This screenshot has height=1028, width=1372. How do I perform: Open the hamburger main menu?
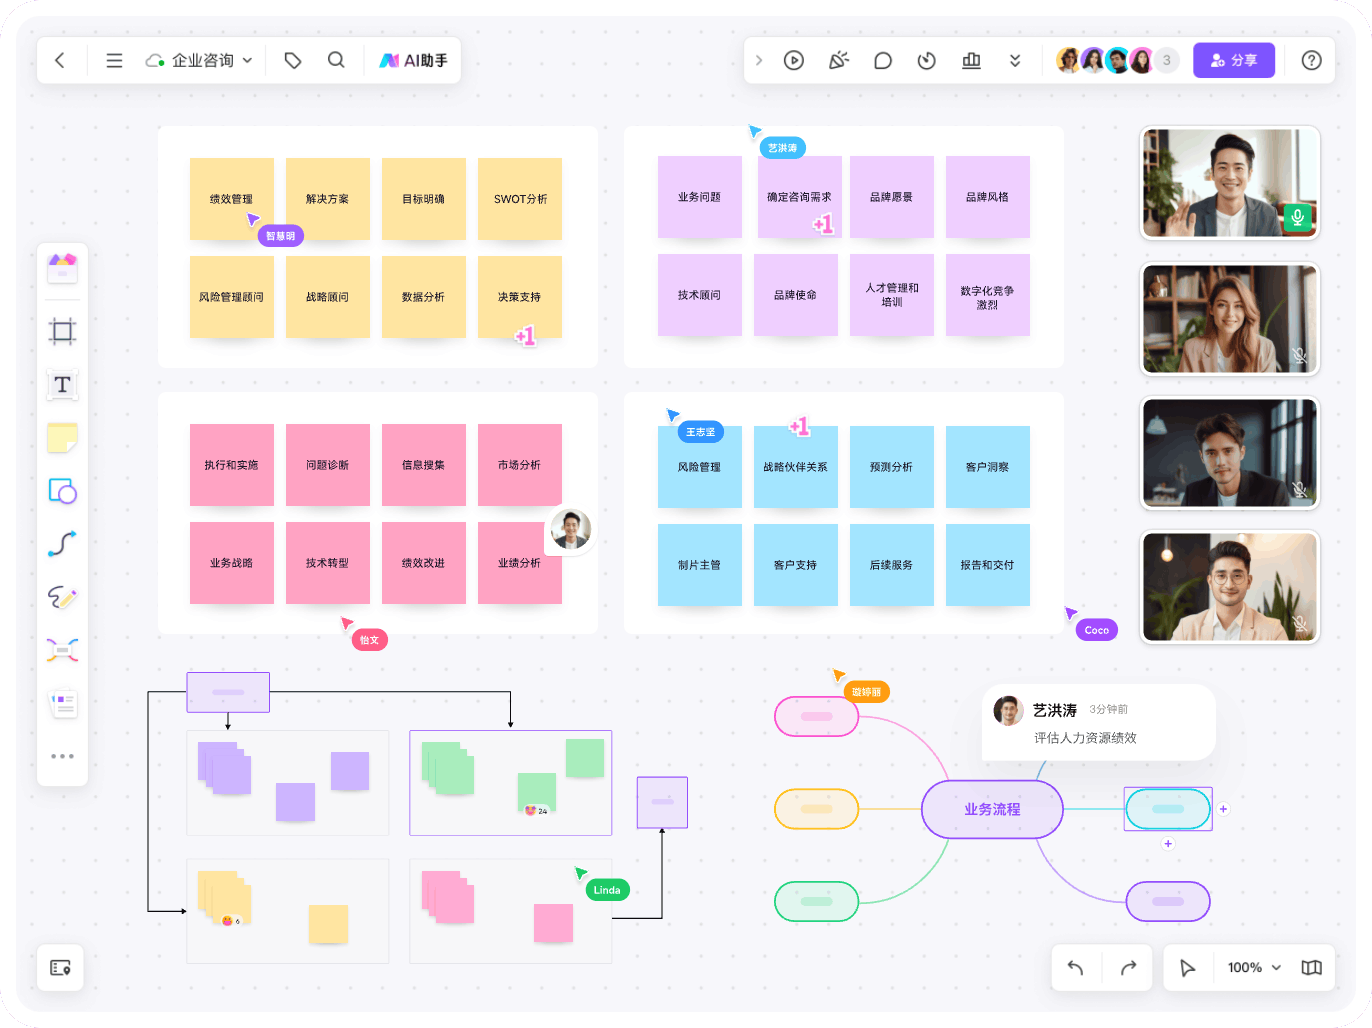(x=114, y=60)
